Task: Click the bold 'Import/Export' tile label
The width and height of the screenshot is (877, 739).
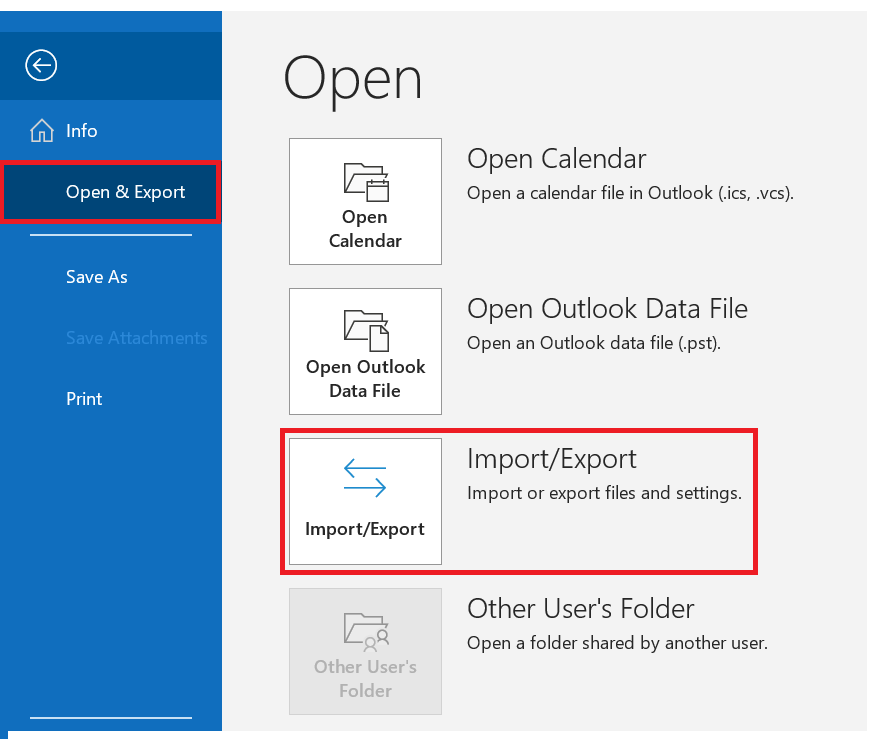Action: pos(365,529)
